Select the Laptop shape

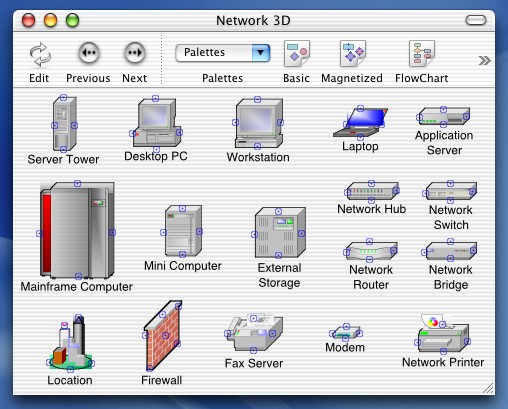[x=360, y=122]
